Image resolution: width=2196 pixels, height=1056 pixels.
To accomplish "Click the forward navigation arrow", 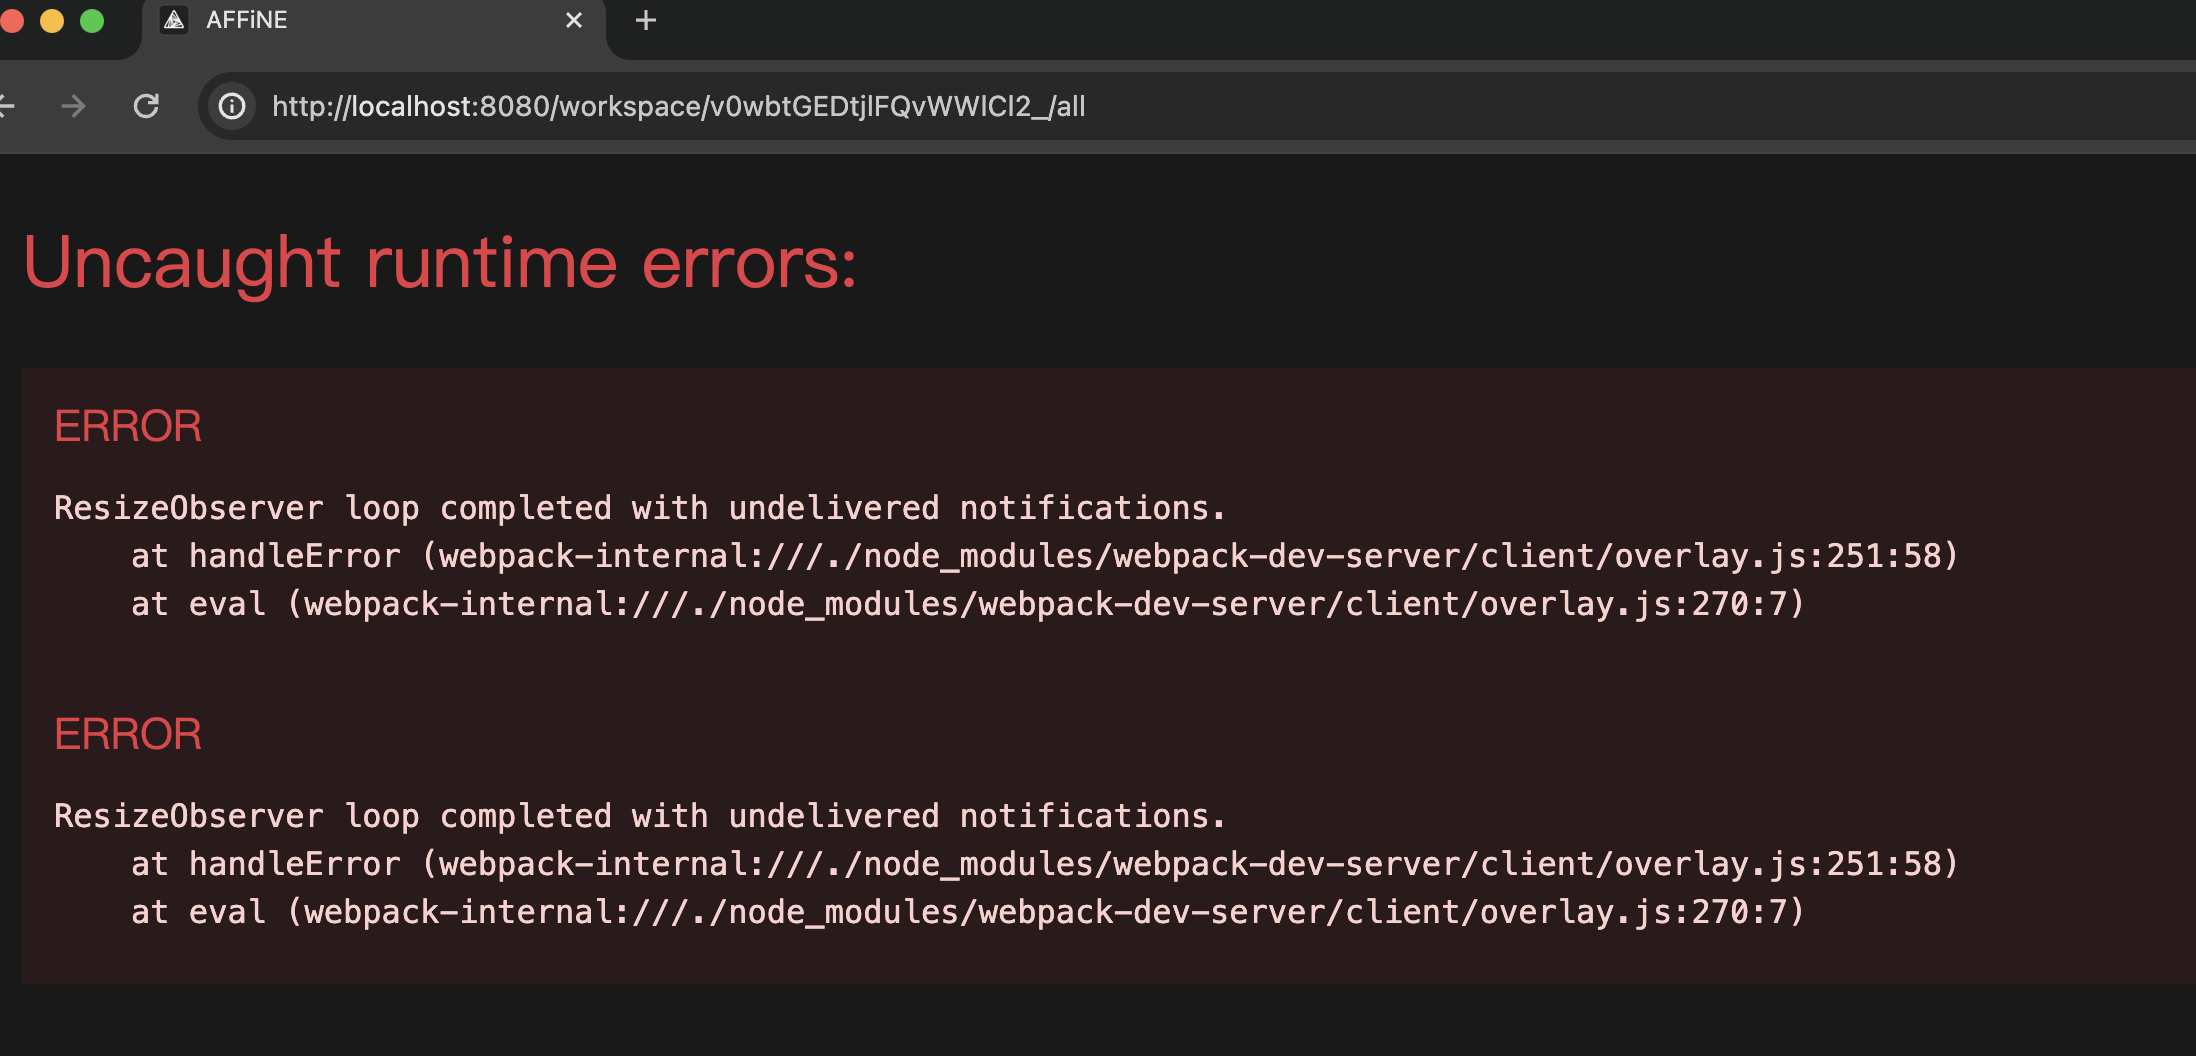I will pyautogui.click(x=73, y=106).
